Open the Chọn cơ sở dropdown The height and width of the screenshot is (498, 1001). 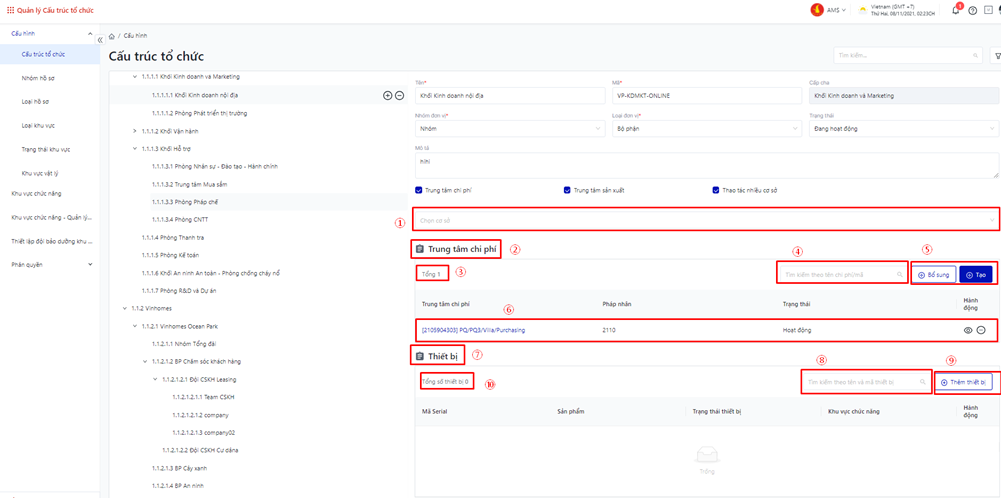pos(706,220)
